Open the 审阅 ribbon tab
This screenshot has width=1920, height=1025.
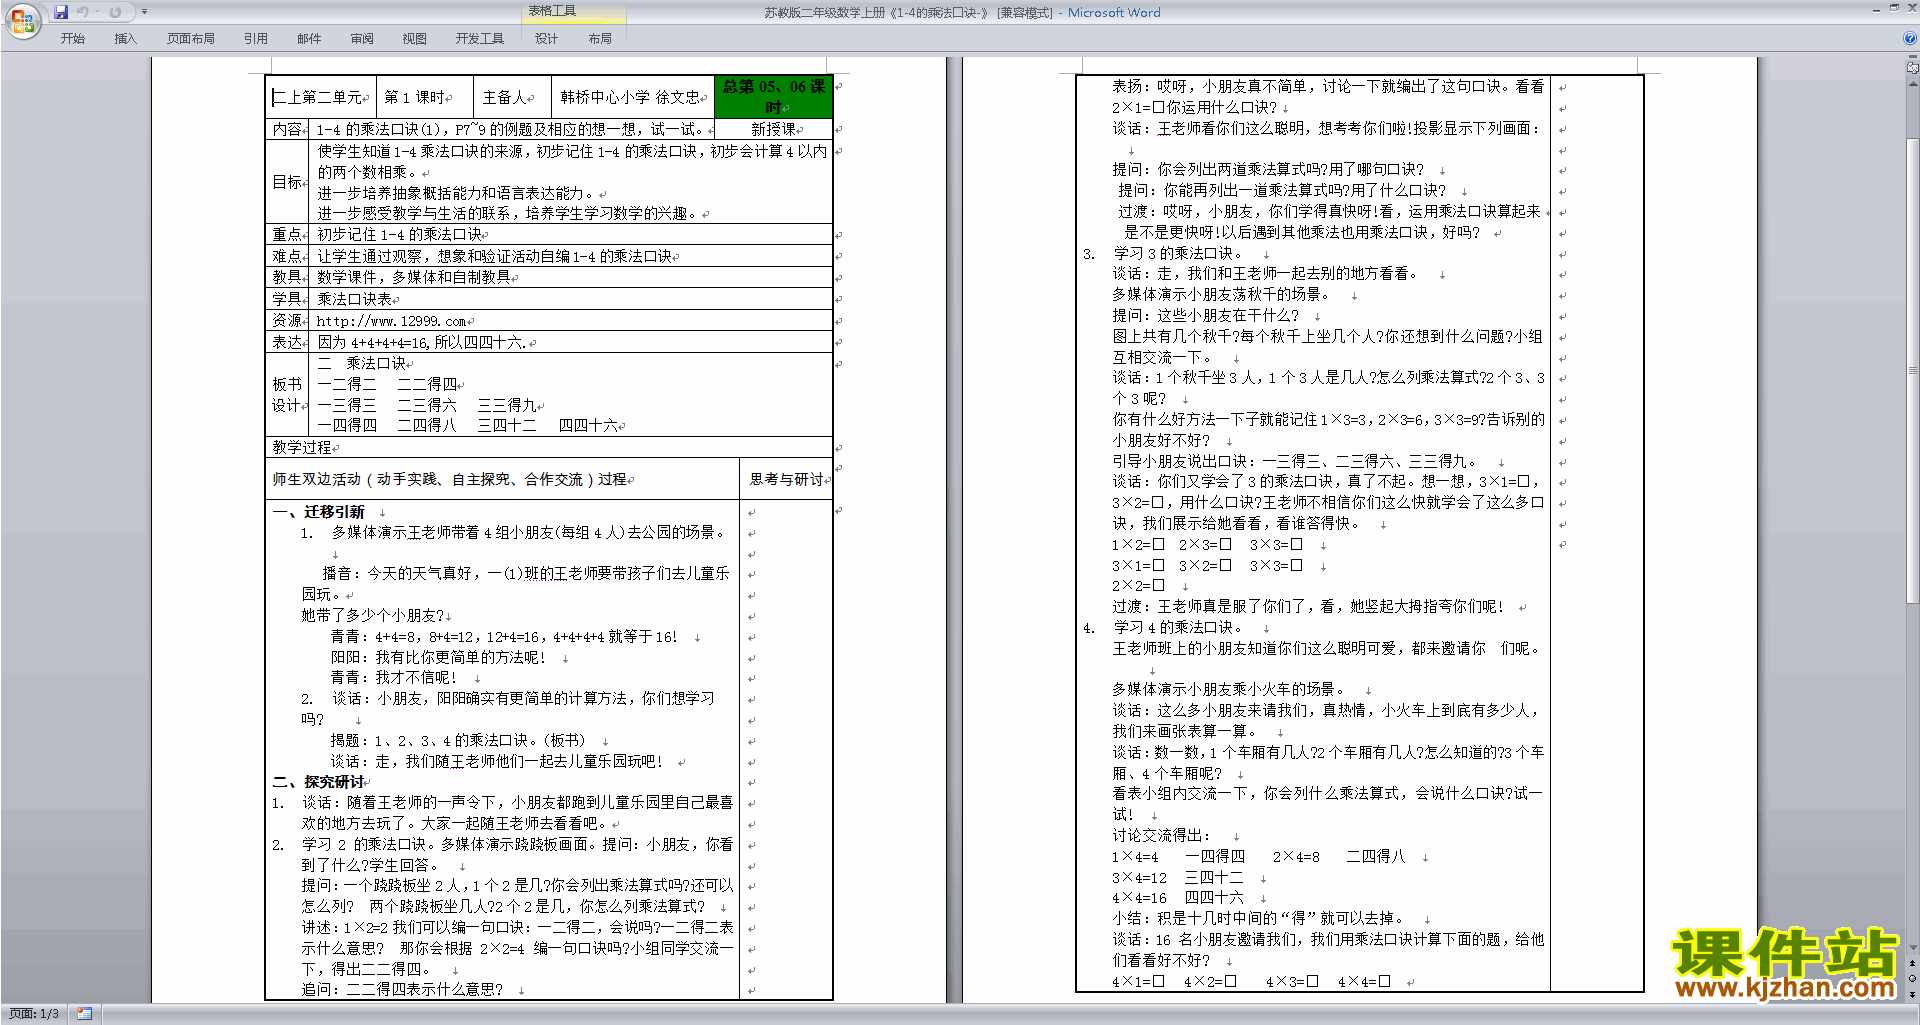click(362, 39)
